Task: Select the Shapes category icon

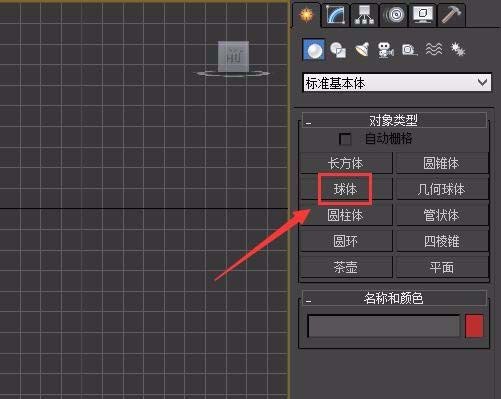Action: point(338,50)
